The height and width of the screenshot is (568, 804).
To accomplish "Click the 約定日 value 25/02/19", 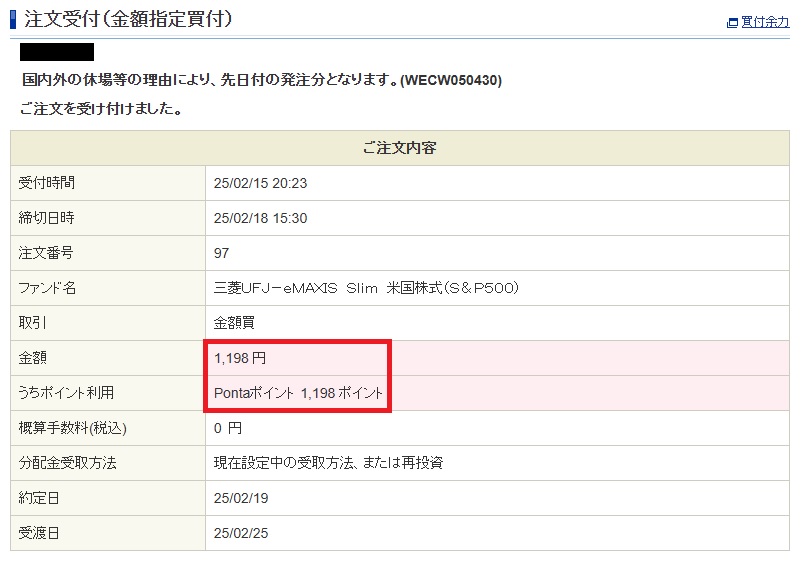I will (242, 498).
